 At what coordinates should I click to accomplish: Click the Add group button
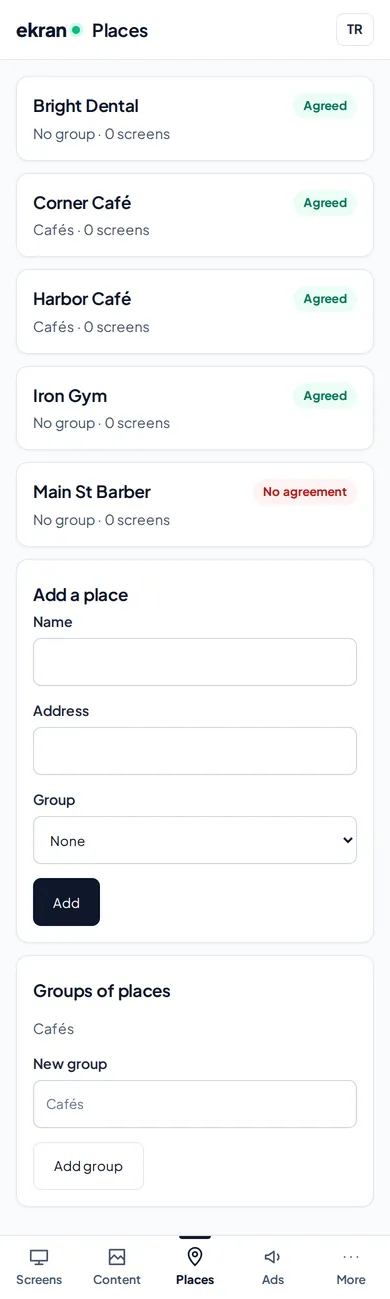pyautogui.click(x=88, y=1166)
